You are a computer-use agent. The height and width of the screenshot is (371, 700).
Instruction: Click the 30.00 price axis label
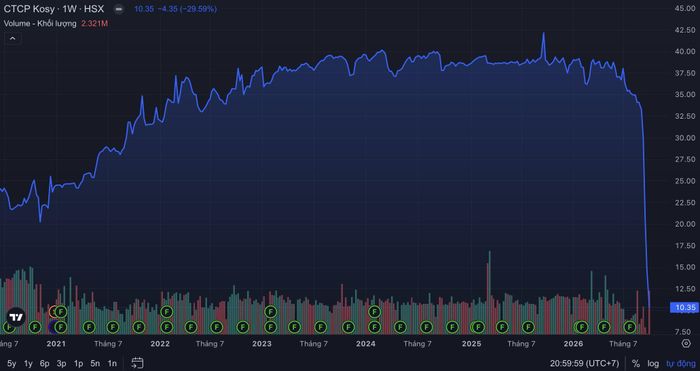(685, 138)
